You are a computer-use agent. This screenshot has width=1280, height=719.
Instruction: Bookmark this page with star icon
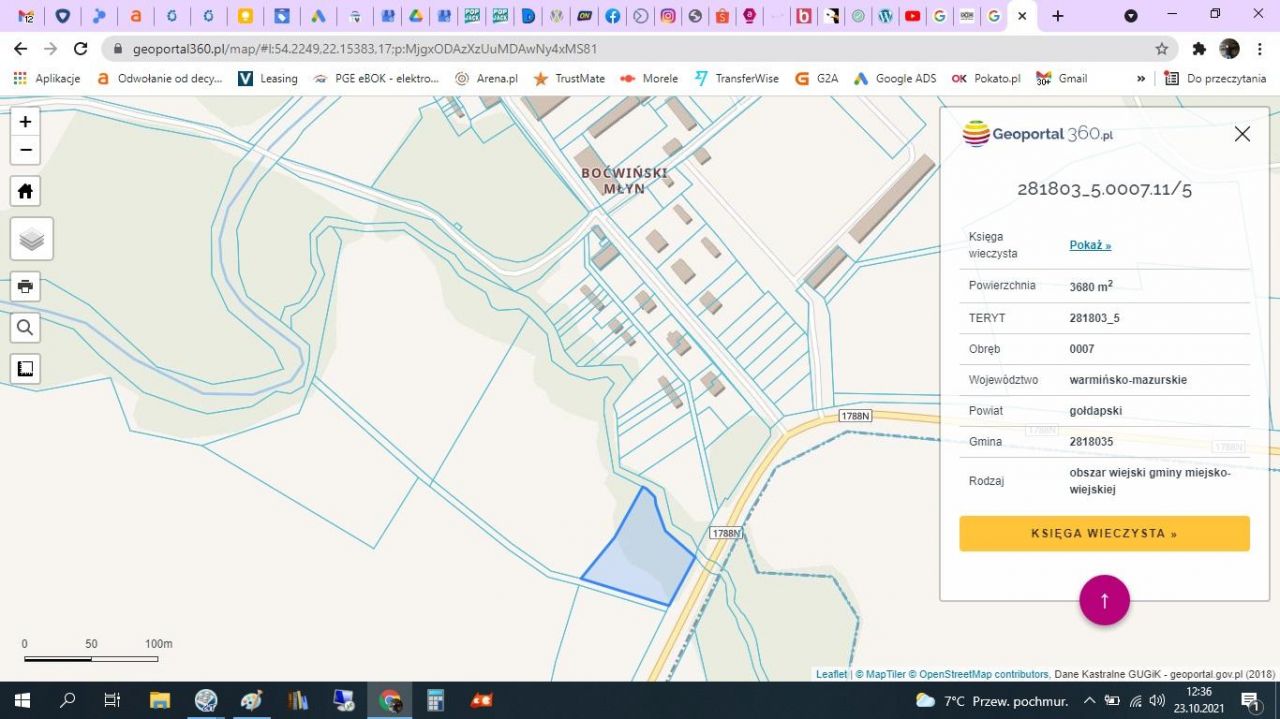pyautogui.click(x=1161, y=49)
